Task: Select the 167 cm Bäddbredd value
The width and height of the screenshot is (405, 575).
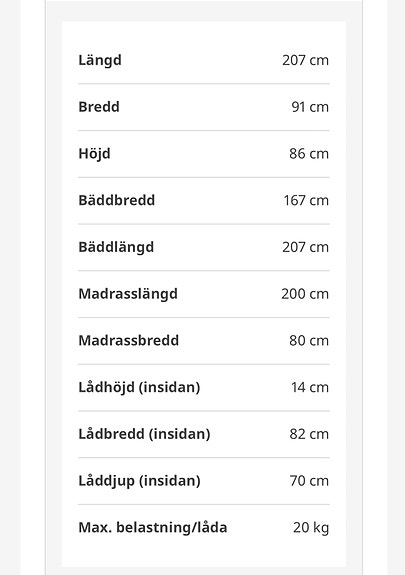Action: (x=306, y=200)
